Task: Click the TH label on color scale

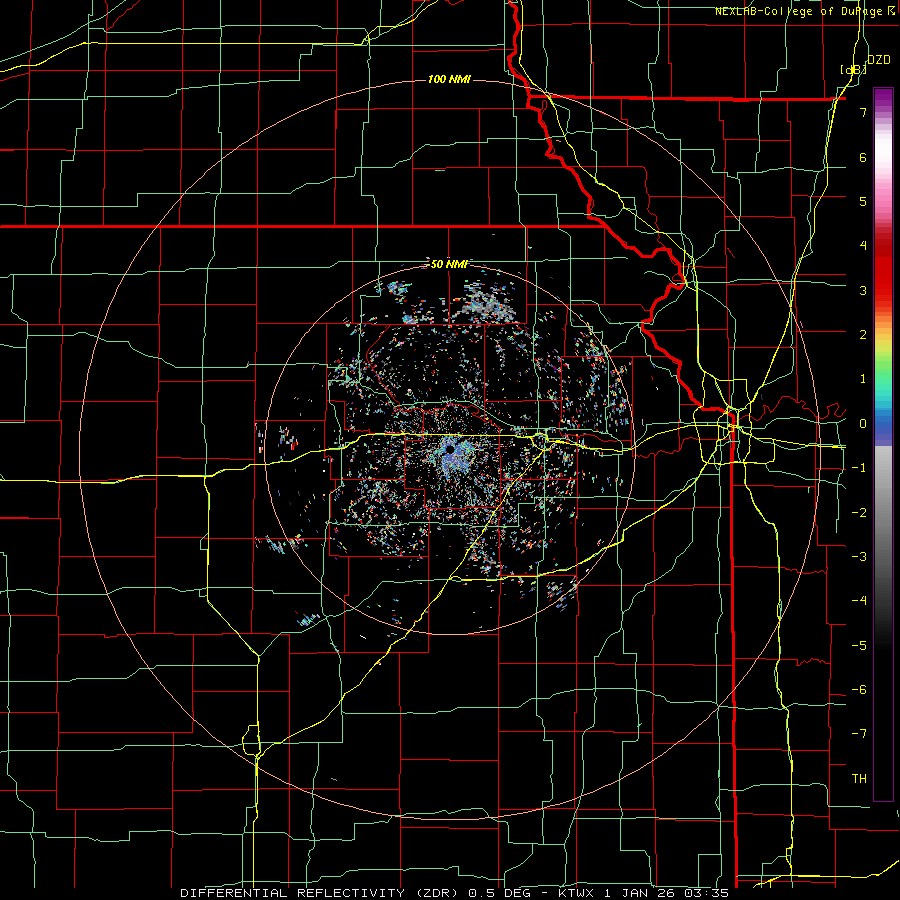Action: coord(859,779)
